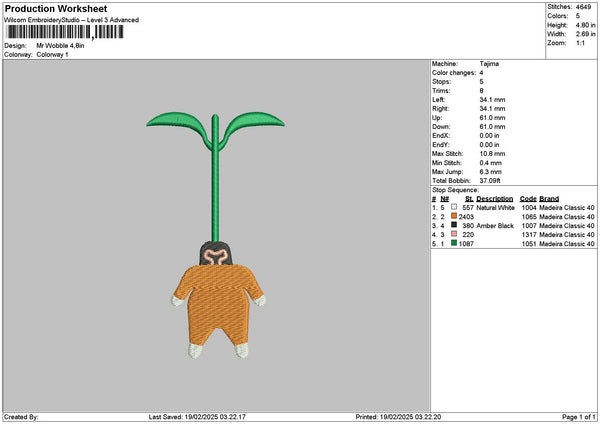Image resolution: width=600 pixels, height=424 pixels.
Task: Click the stitch count '2403' in row 2
Action: coord(466,217)
